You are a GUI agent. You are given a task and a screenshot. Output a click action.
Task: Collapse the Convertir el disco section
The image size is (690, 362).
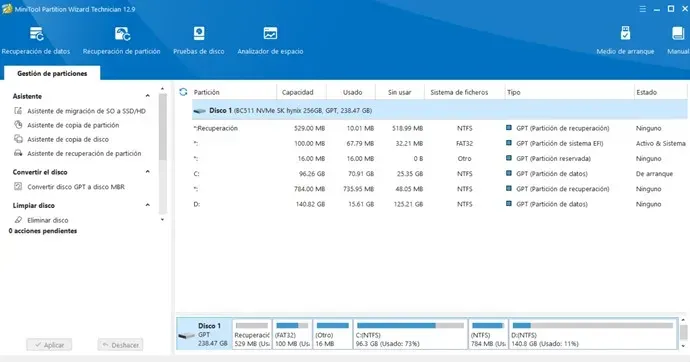(x=147, y=172)
